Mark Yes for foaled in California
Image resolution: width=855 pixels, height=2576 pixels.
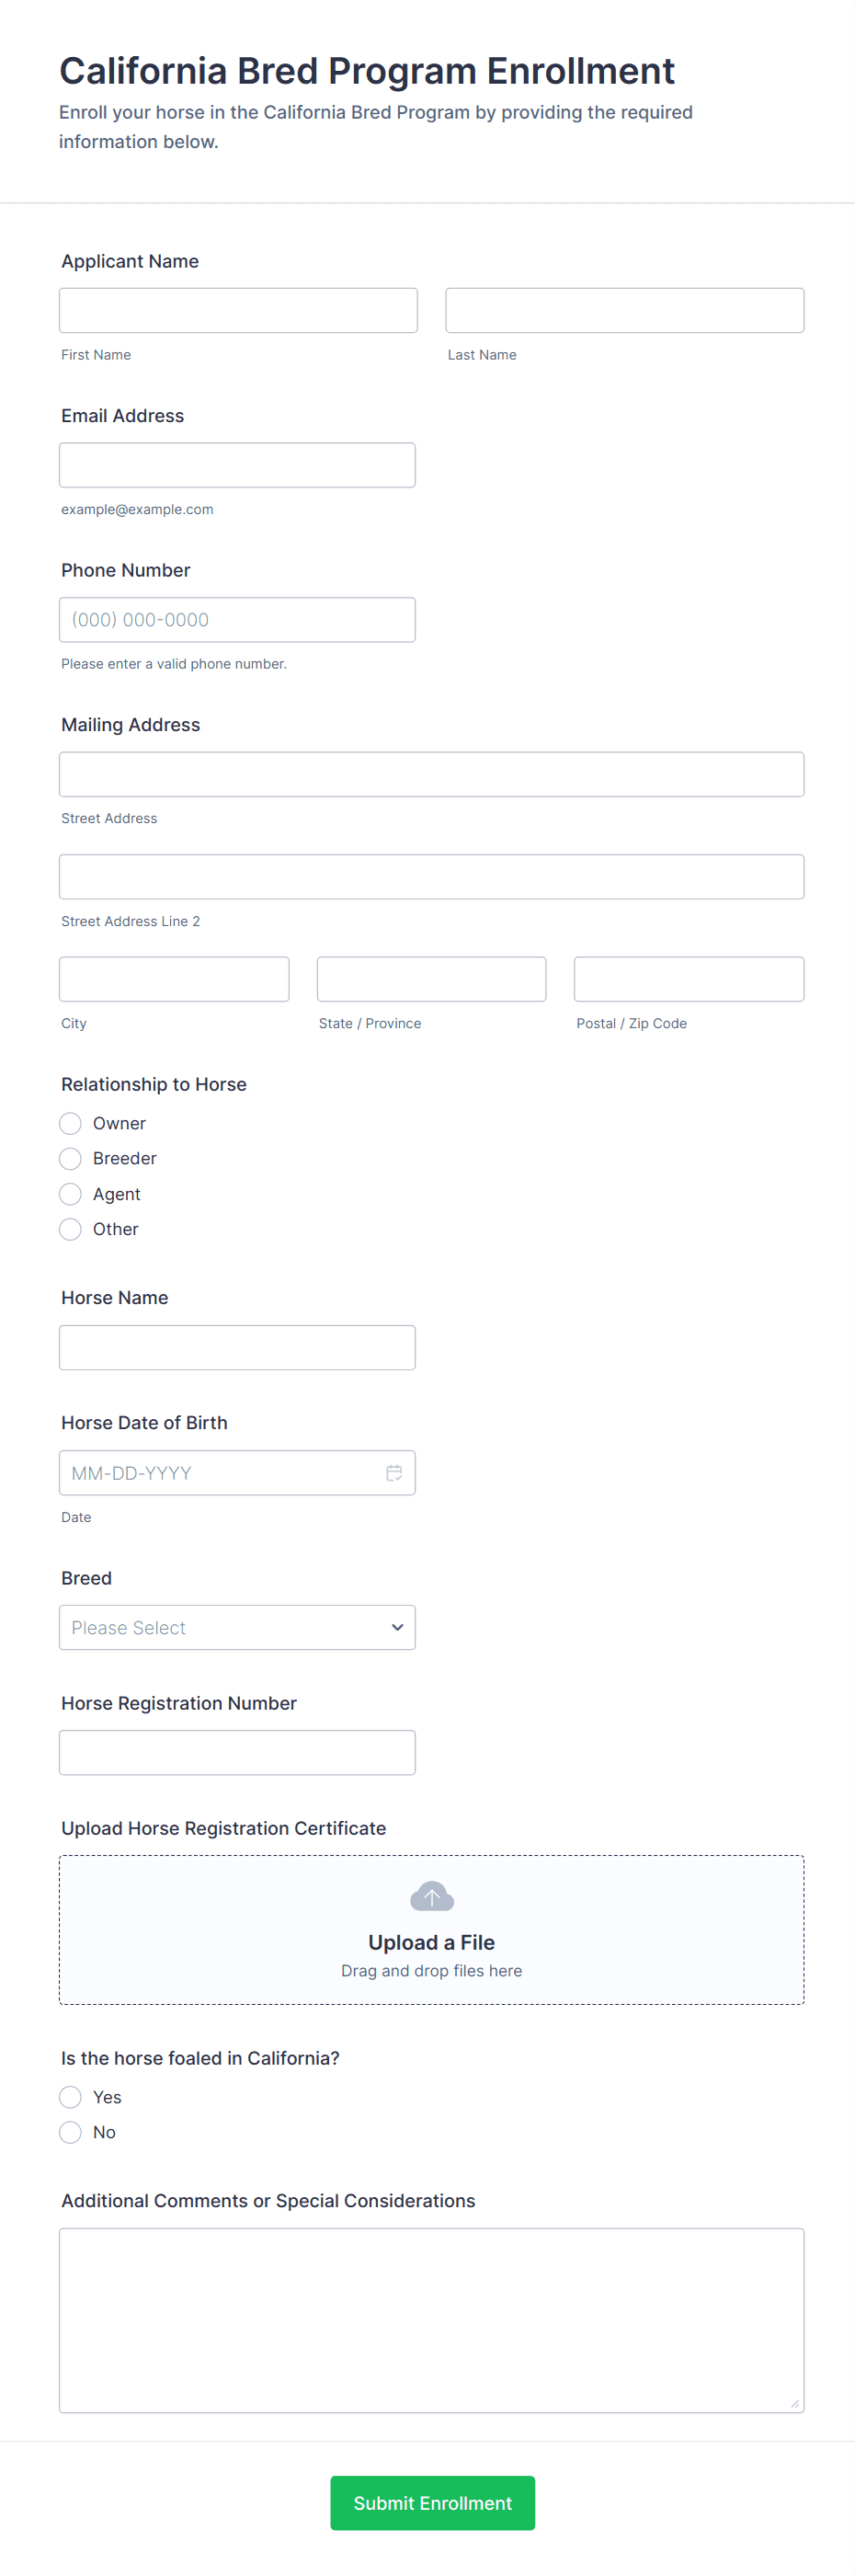pos(70,2097)
